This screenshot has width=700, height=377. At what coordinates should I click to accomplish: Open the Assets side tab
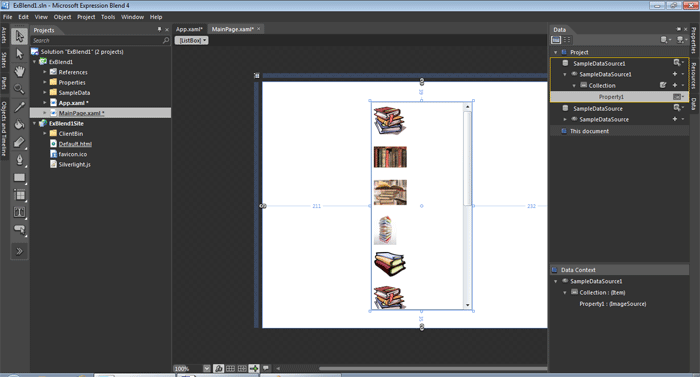point(4,35)
